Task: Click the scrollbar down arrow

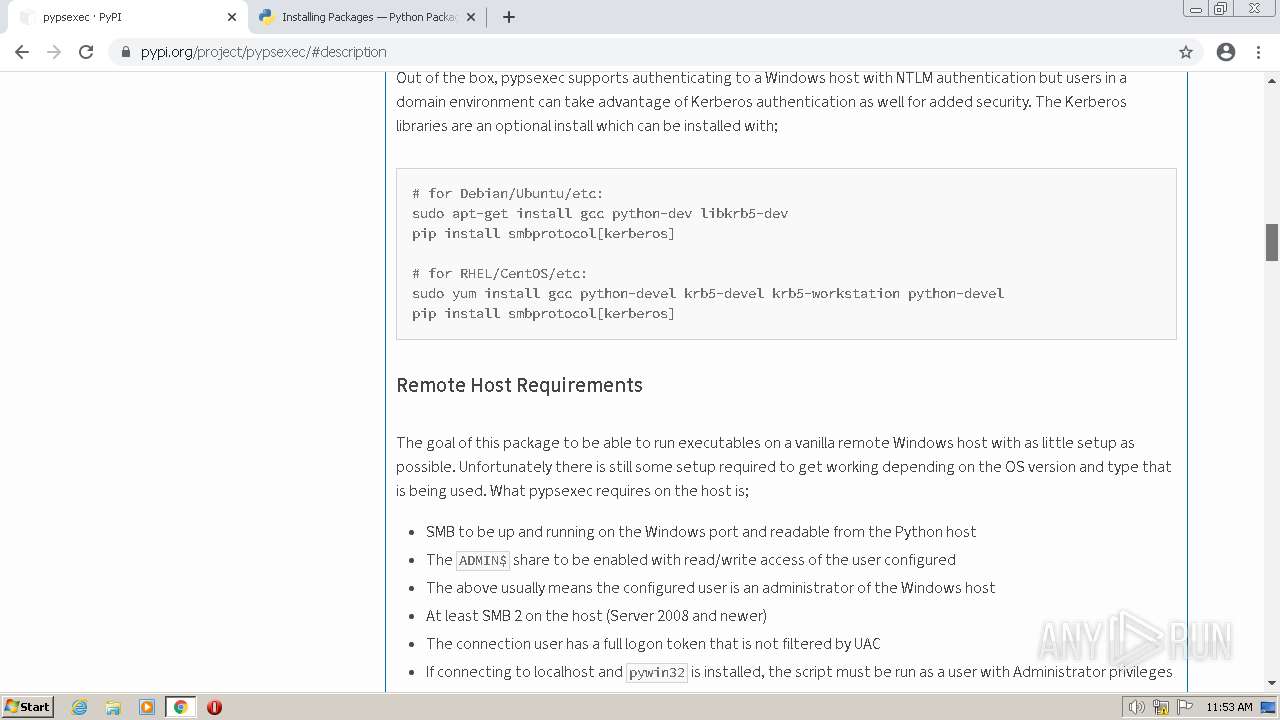Action: click(1272, 683)
